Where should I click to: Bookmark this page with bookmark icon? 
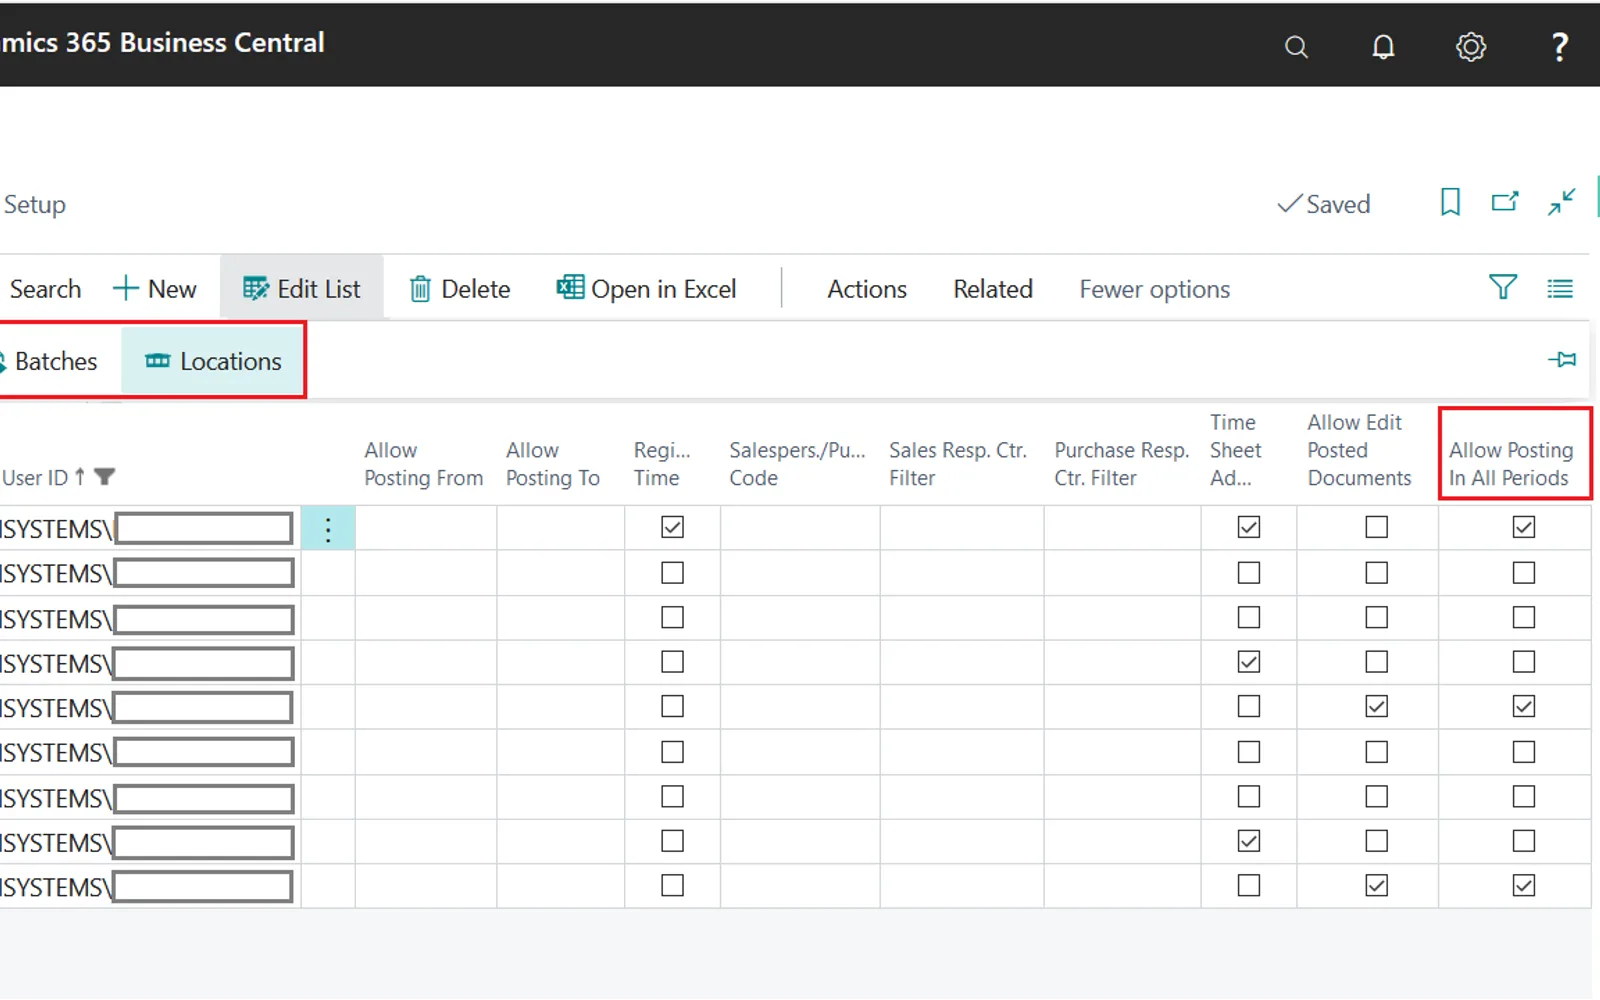click(x=1450, y=203)
